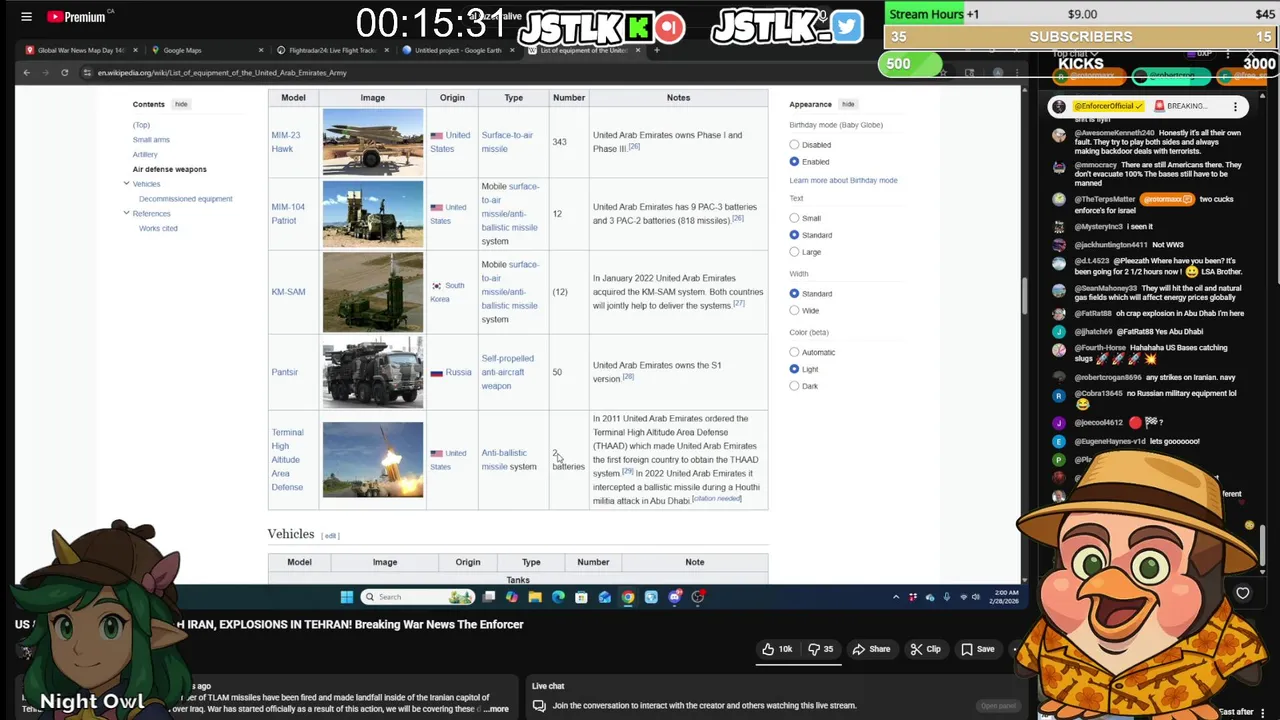The width and height of the screenshot is (1280, 720).
Task: Save the video to a playlist
Action: [x=977, y=649]
